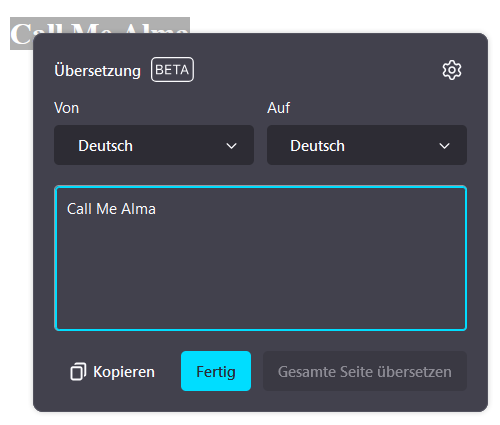Click the highlighted Call Me Alma heading
Image resolution: width=500 pixels, height=425 pixels.
(x=100, y=25)
